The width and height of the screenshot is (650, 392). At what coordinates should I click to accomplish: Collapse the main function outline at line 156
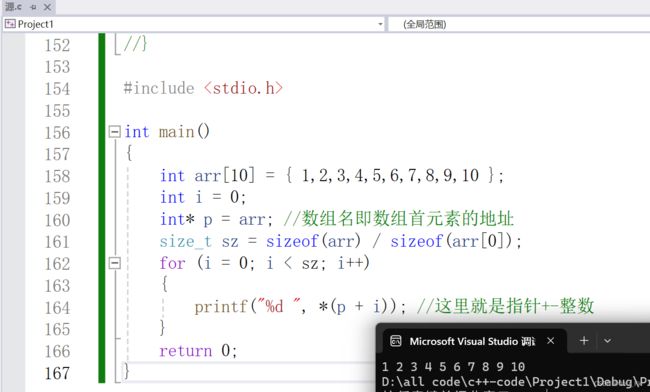pyautogui.click(x=114, y=132)
